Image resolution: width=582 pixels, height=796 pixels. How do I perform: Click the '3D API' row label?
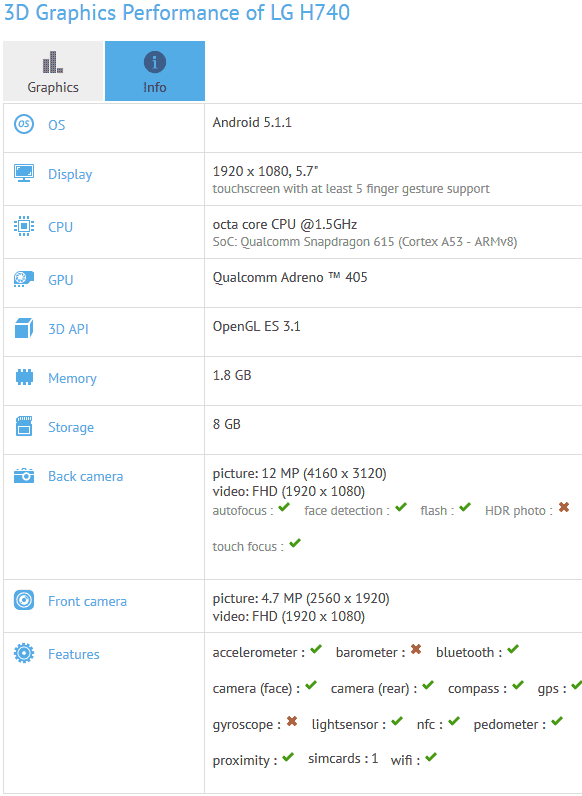(x=68, y=329)
